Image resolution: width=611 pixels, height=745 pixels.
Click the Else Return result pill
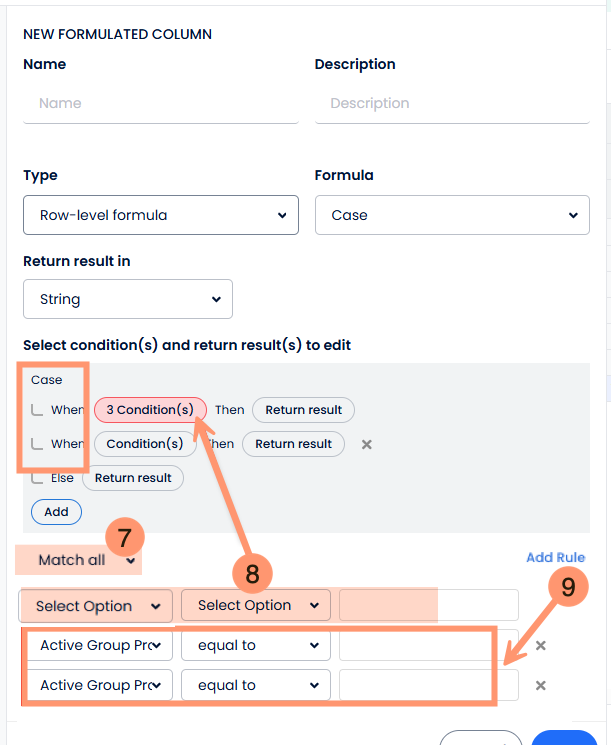[x=133, y=478]
